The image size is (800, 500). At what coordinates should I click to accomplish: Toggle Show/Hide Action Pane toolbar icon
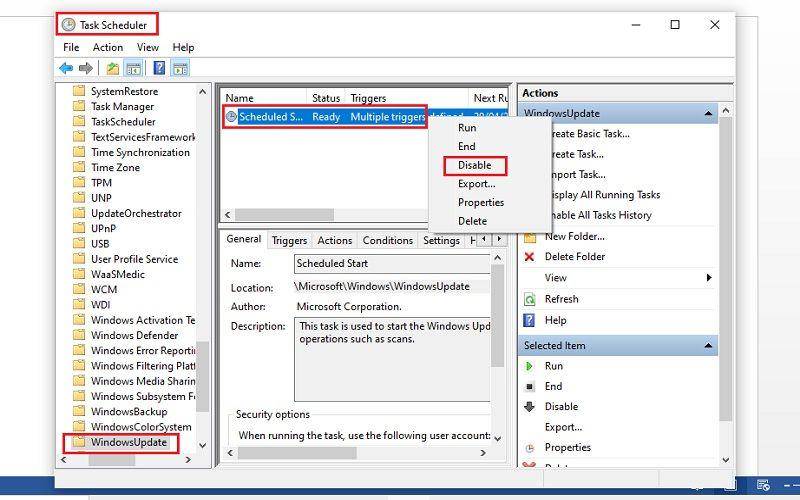(180, 68)
